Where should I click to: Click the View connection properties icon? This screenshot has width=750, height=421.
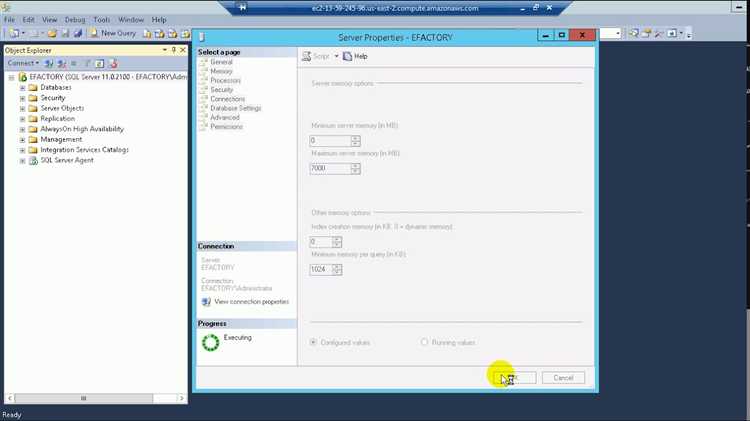pyautogui.click(x=206, y=302)
